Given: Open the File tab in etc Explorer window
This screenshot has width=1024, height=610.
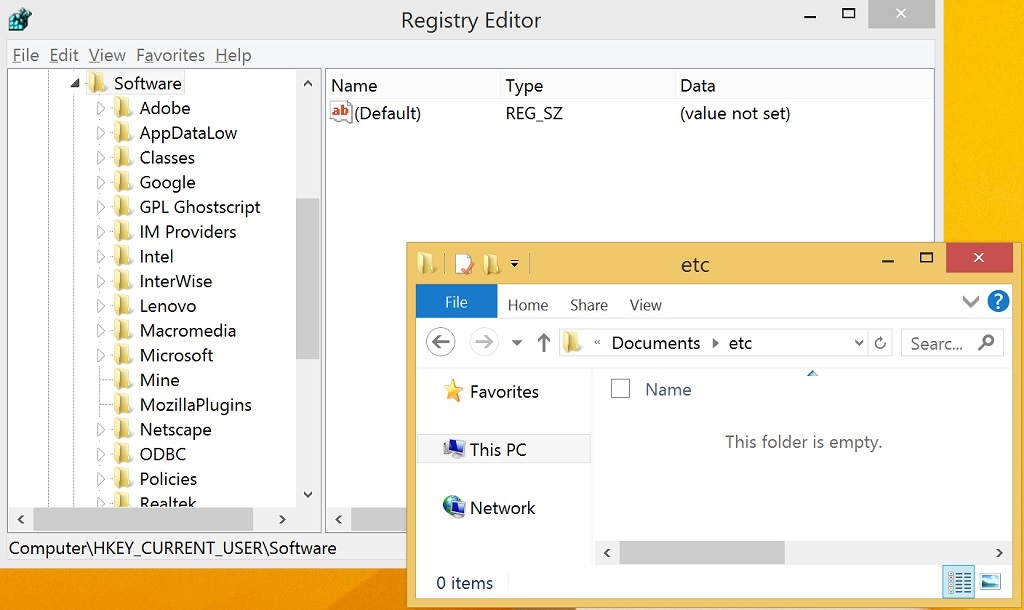Looking at the screenshot, I should [456, 302].
